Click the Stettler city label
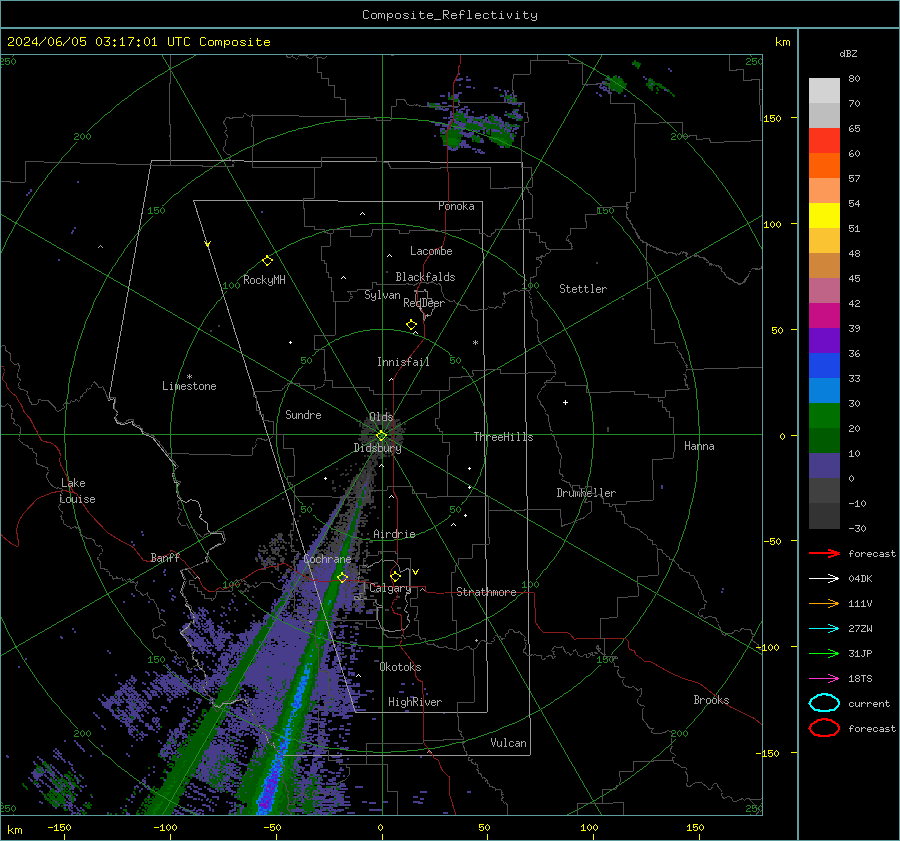 [x=583, y=289]
